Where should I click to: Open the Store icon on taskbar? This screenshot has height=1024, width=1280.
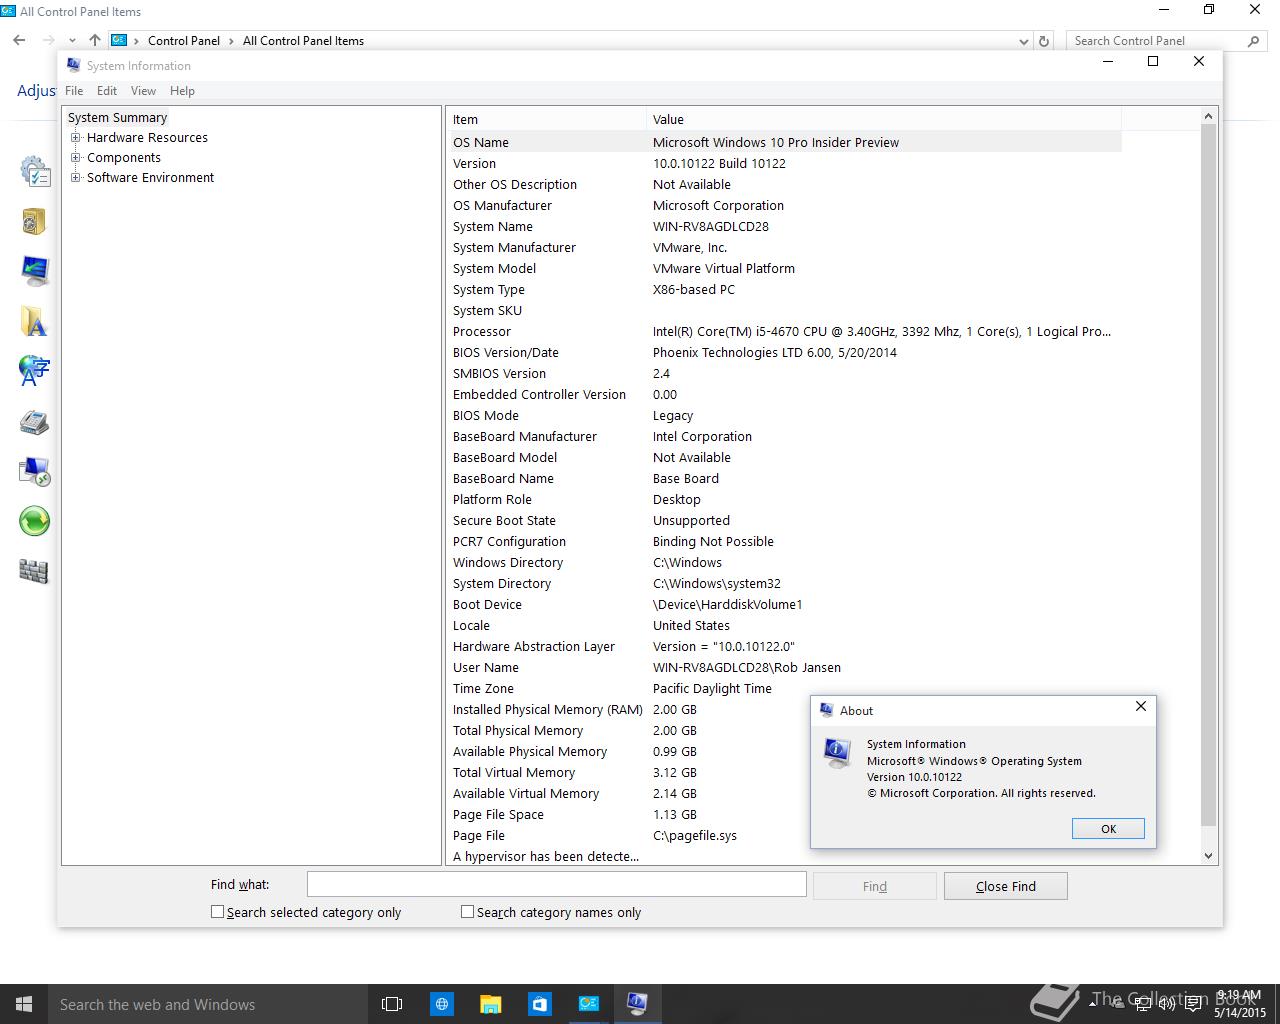tap(539, 1004)
